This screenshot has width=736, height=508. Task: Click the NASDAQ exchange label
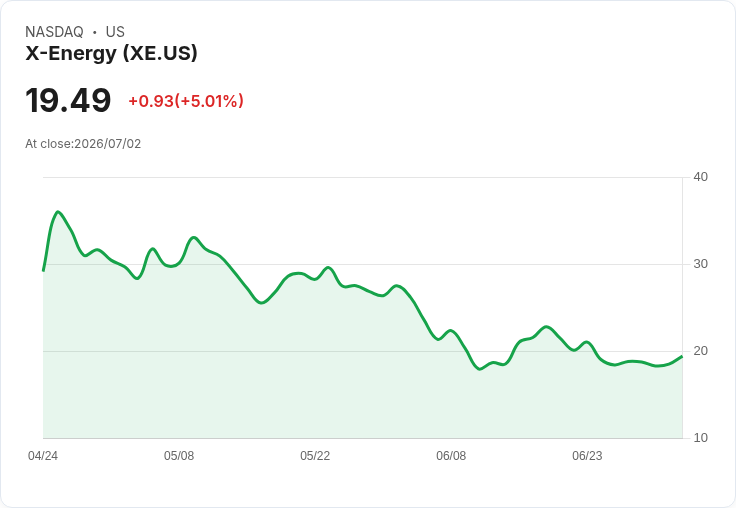54,32
